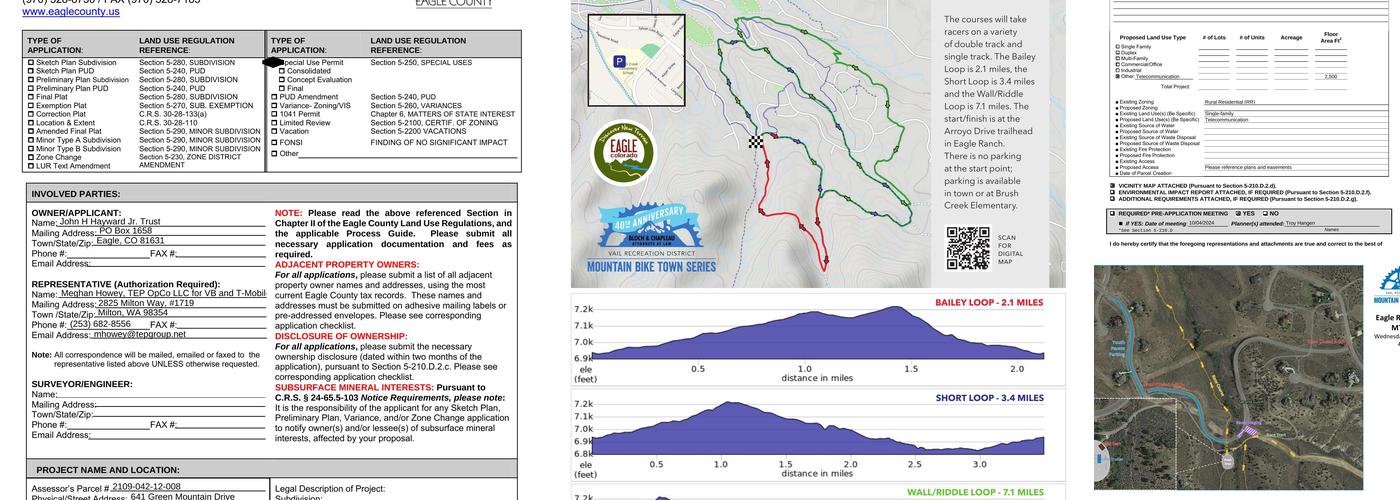Click the Short Loop 3.4 miles elevation chart
This screenshot has height=500, width=1400.
point(806,434)
